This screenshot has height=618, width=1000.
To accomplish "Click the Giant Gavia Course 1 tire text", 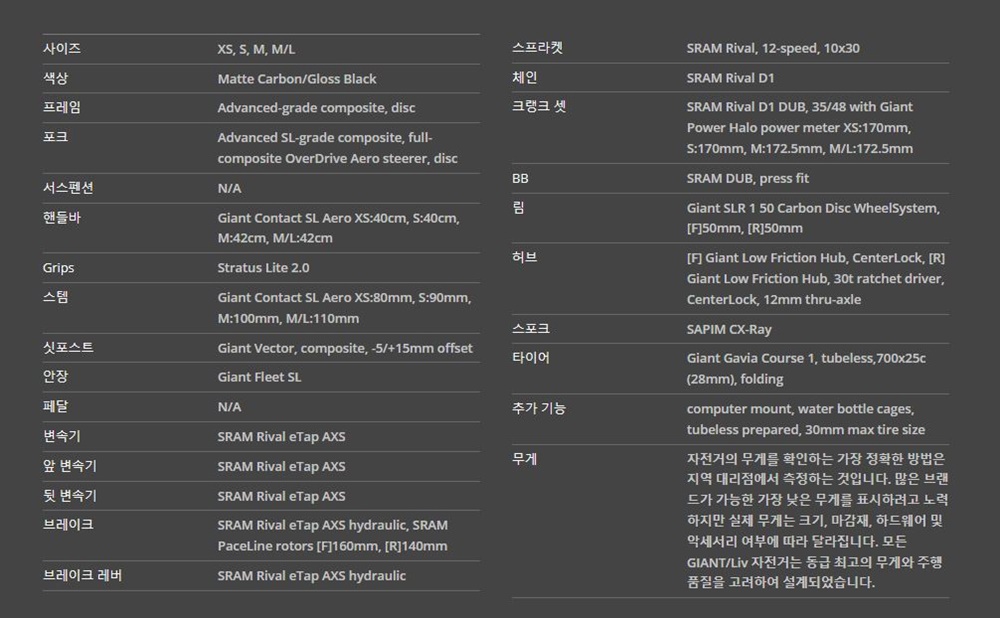I will pos(805,368).
